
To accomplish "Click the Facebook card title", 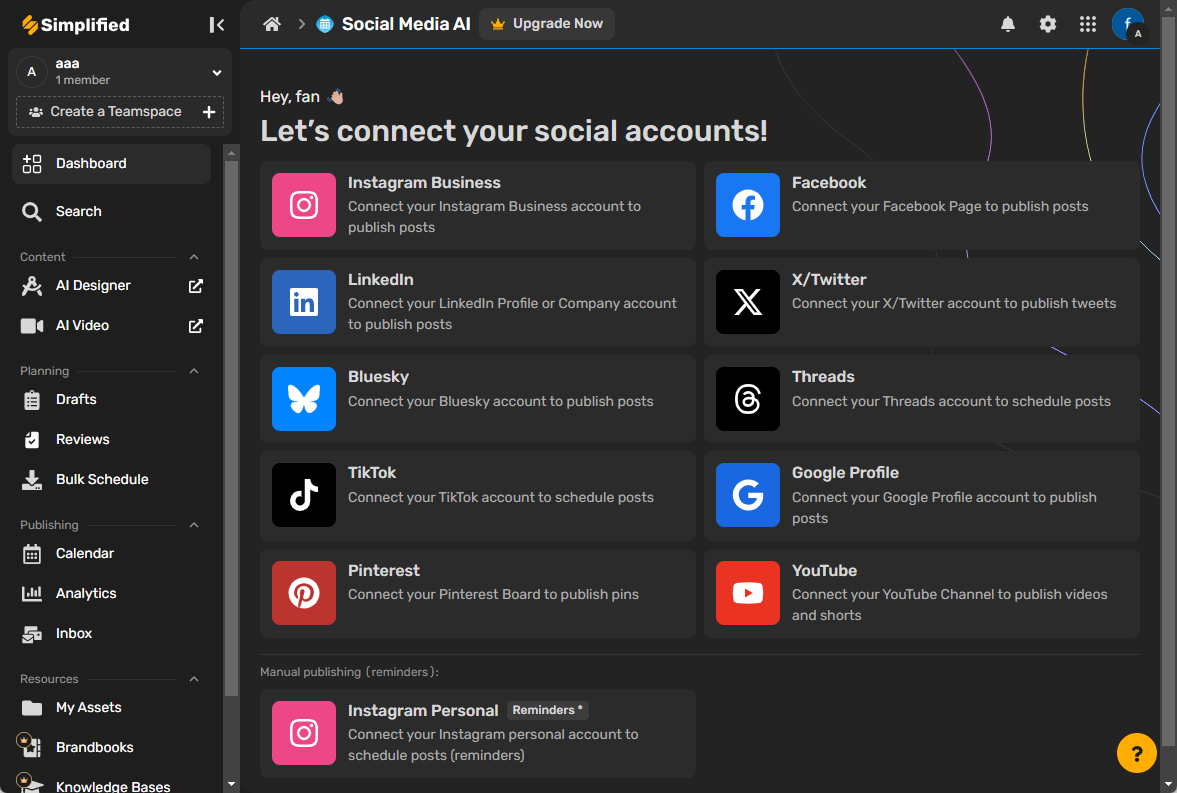I will pyautogui.click(x=829, y=182).
